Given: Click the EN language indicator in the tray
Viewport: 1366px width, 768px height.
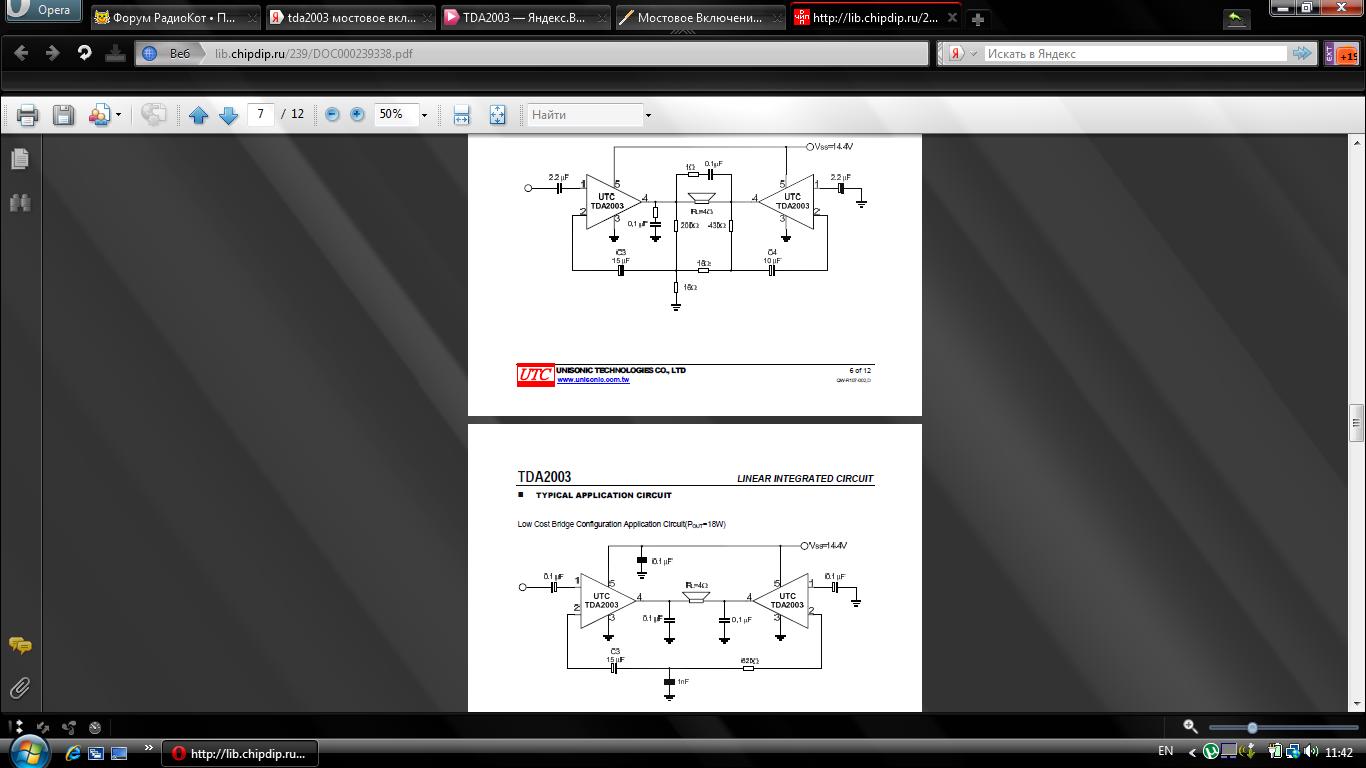Looking at the screenshot, I should (x=1165, y=752).
